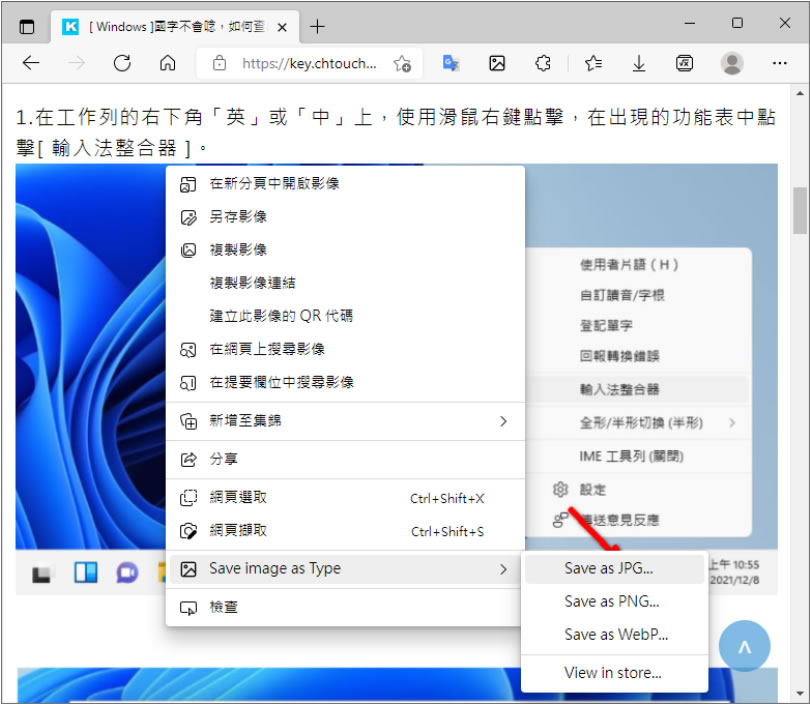810x704 pixels.
Task: Open the Downloads arrow icon
Action: tap(639, 64)
